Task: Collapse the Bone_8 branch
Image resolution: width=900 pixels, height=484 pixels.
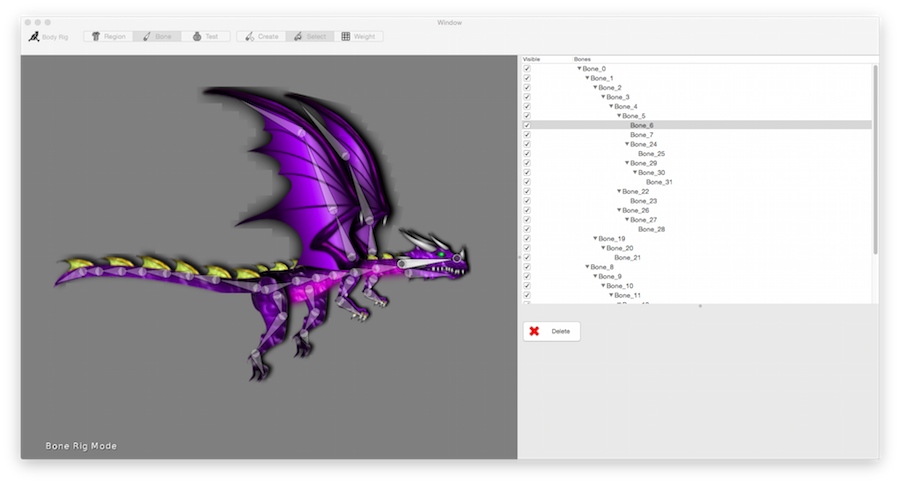Action: click(x=587, y=267)
